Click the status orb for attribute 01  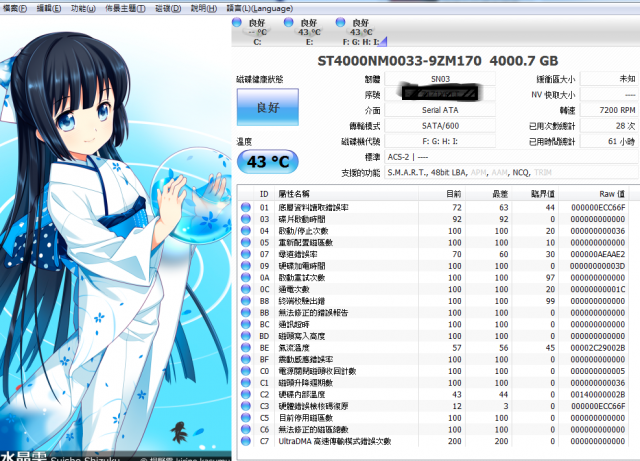point(246,207)
